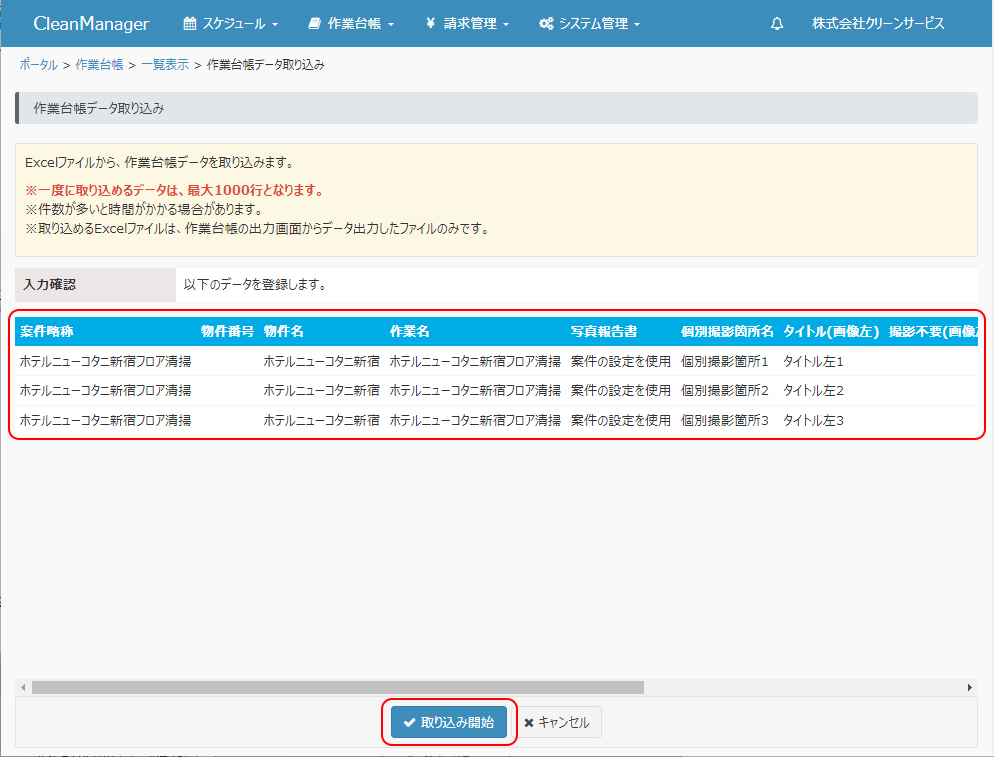Click the horizontal scrollbar thumb

(337, 688)
